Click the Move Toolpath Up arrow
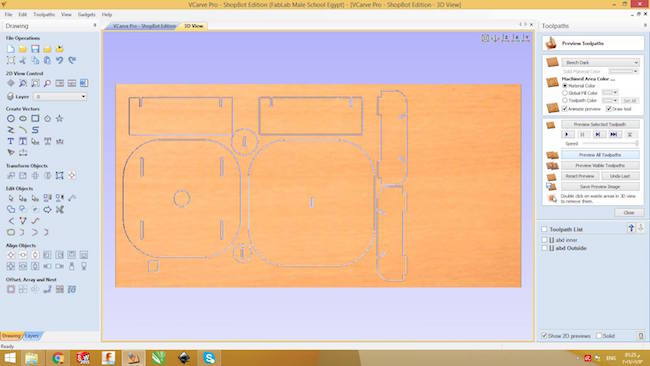This screenshot has height=366, width=650. coord(631,228)
